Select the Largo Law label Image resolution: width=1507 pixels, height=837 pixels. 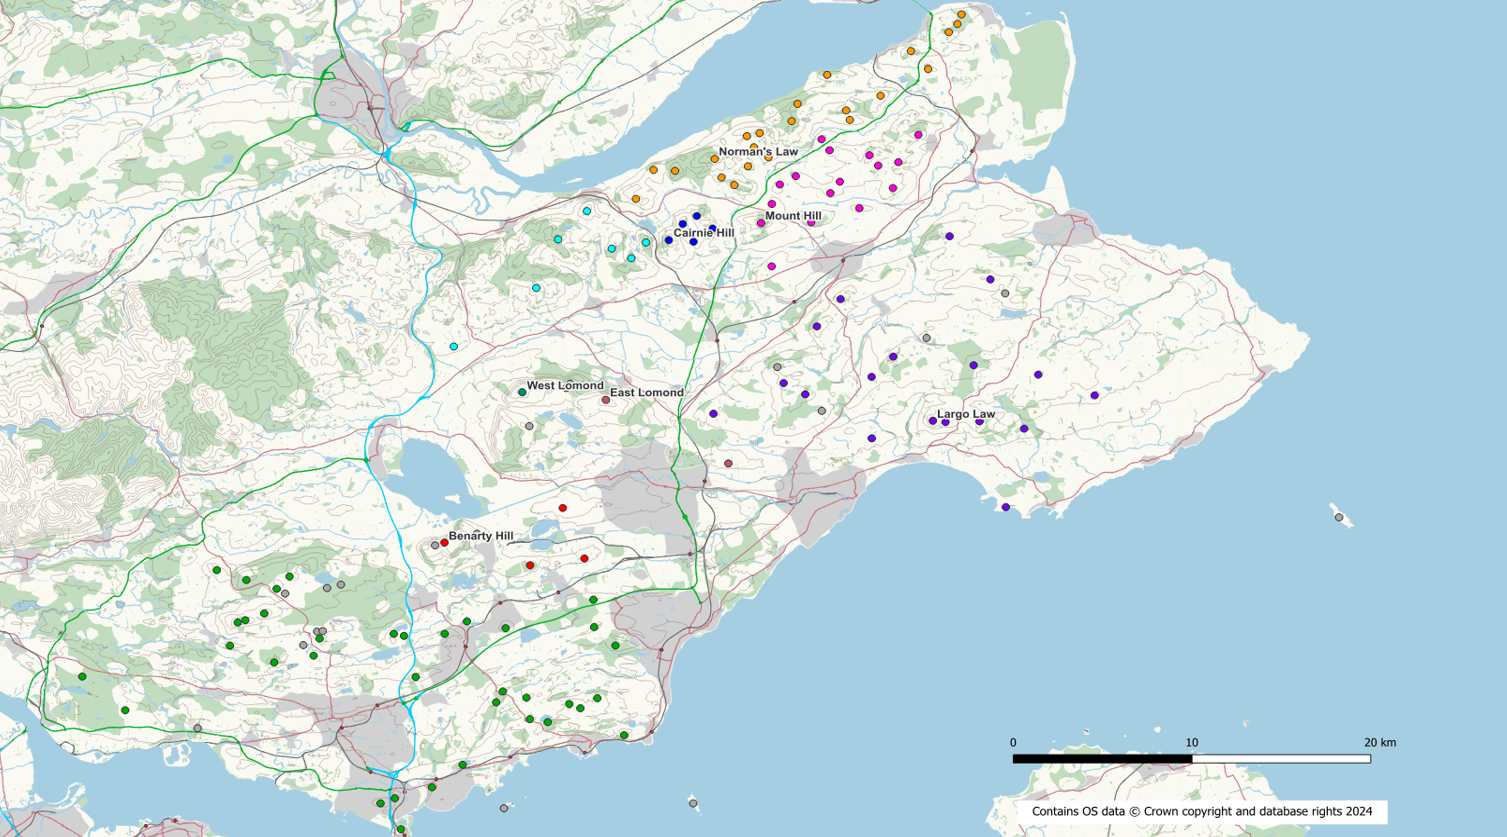(x=966, y=414)
